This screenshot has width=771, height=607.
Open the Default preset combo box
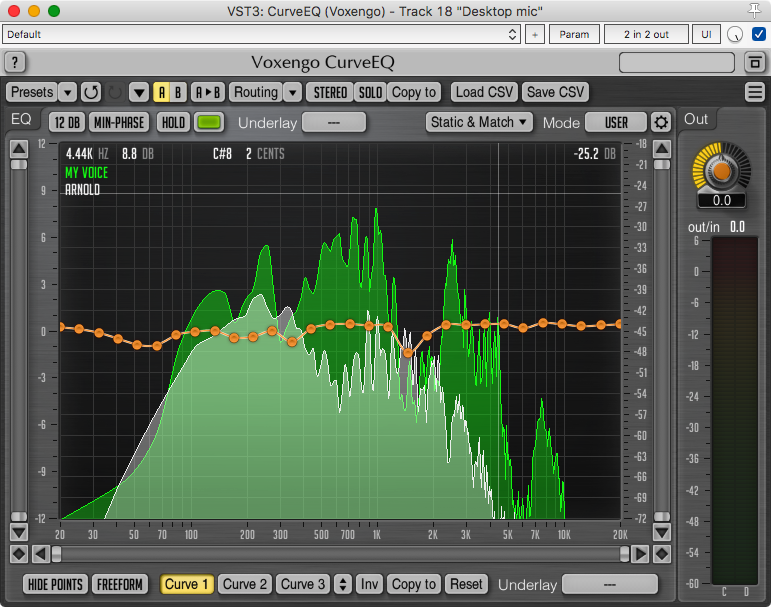click(262, 34)
